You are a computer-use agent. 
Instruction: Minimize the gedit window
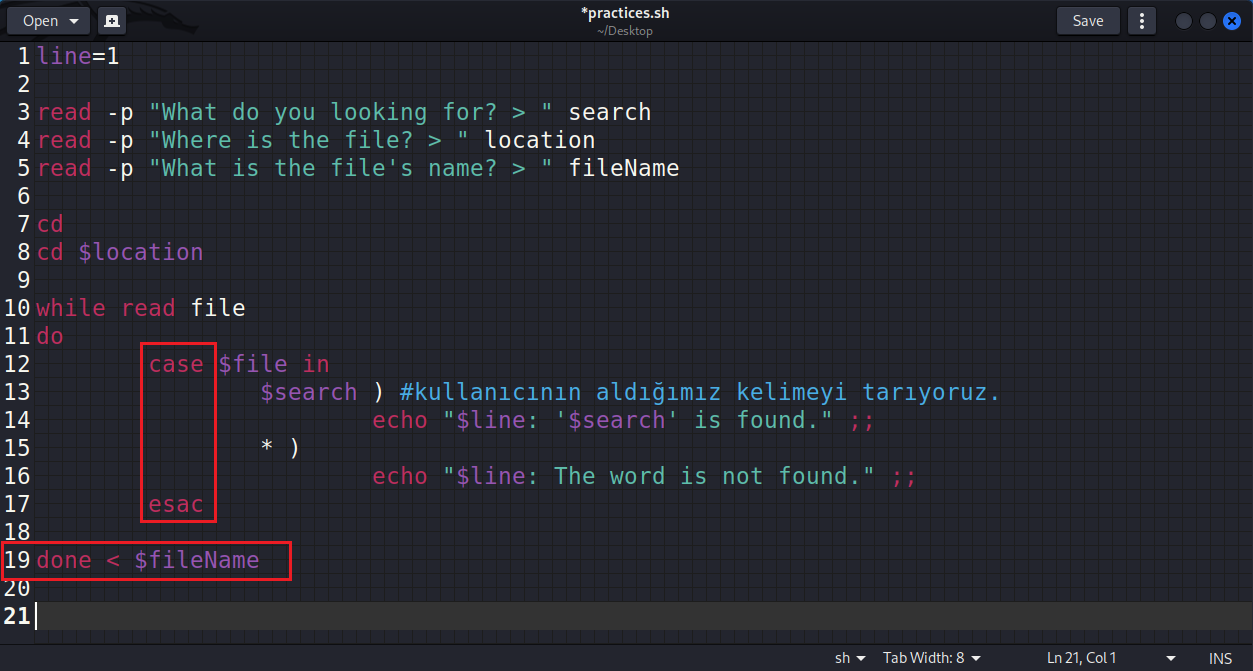coord(1184,21)
